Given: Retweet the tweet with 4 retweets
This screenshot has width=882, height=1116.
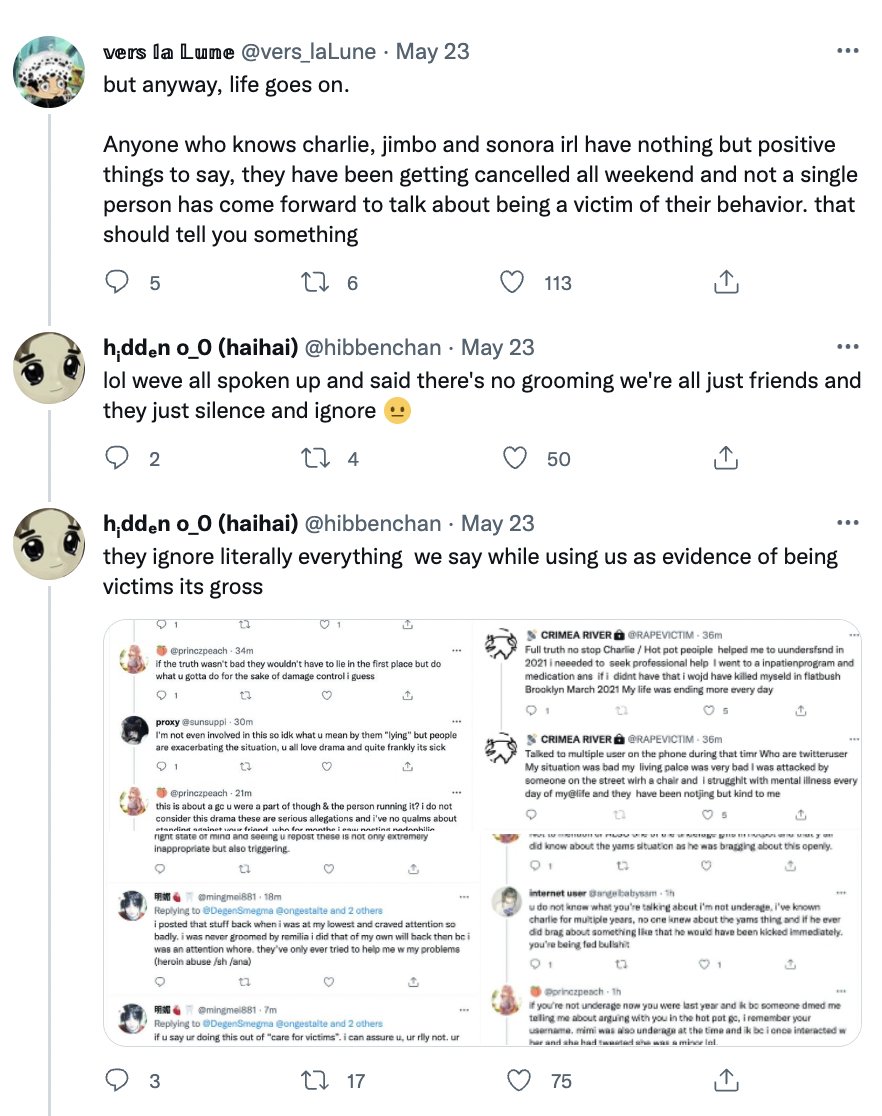Looking at the screenshot, I should coord(315,458).
